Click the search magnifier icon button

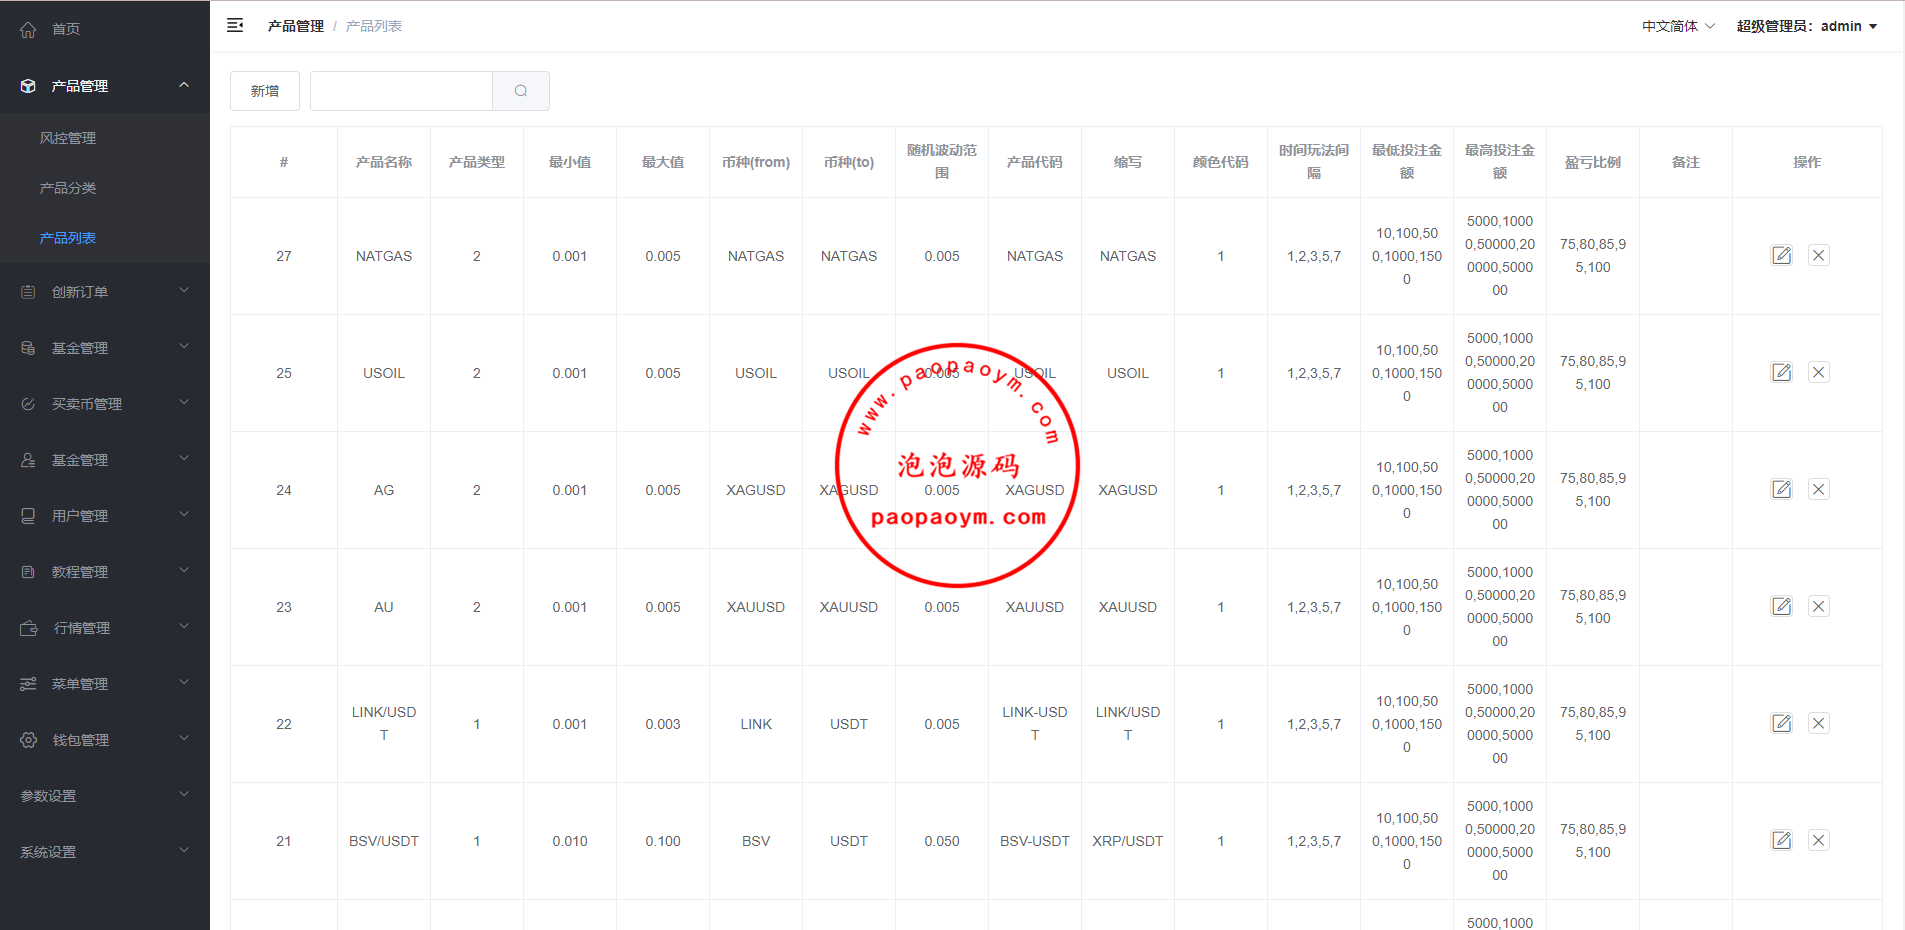(521, 91)
